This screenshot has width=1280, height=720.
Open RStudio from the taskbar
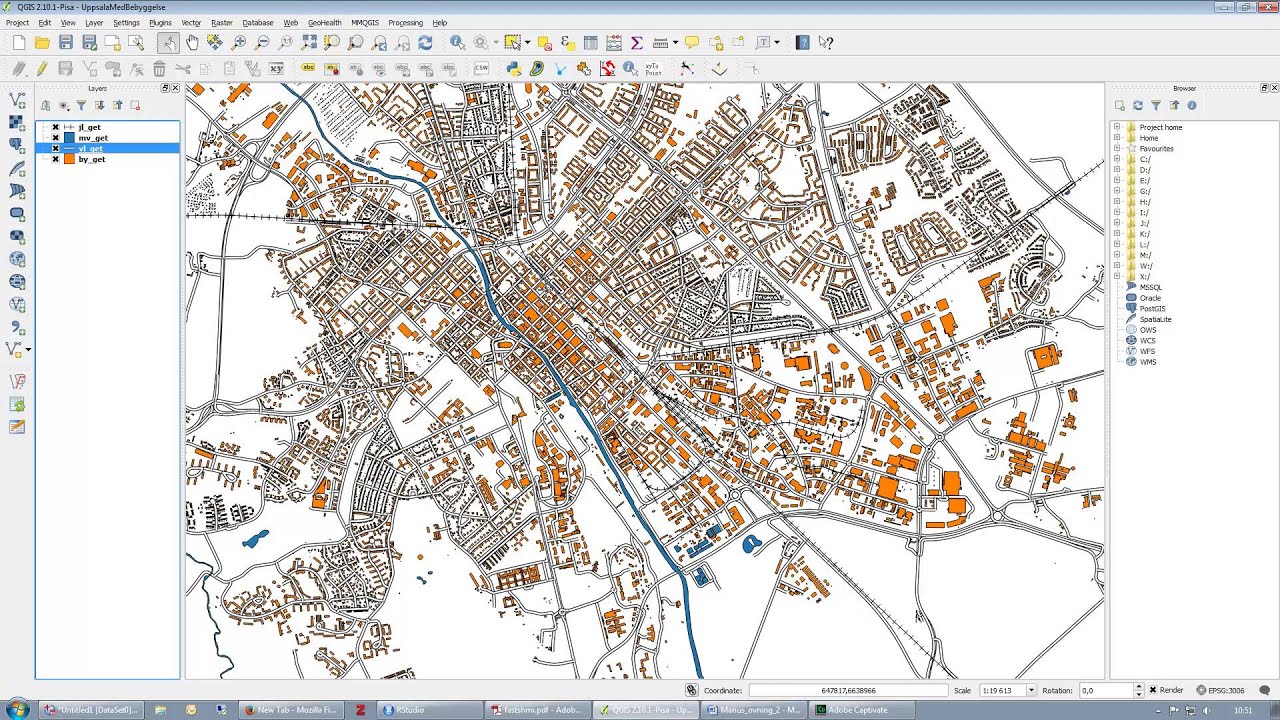pos(429,710)
